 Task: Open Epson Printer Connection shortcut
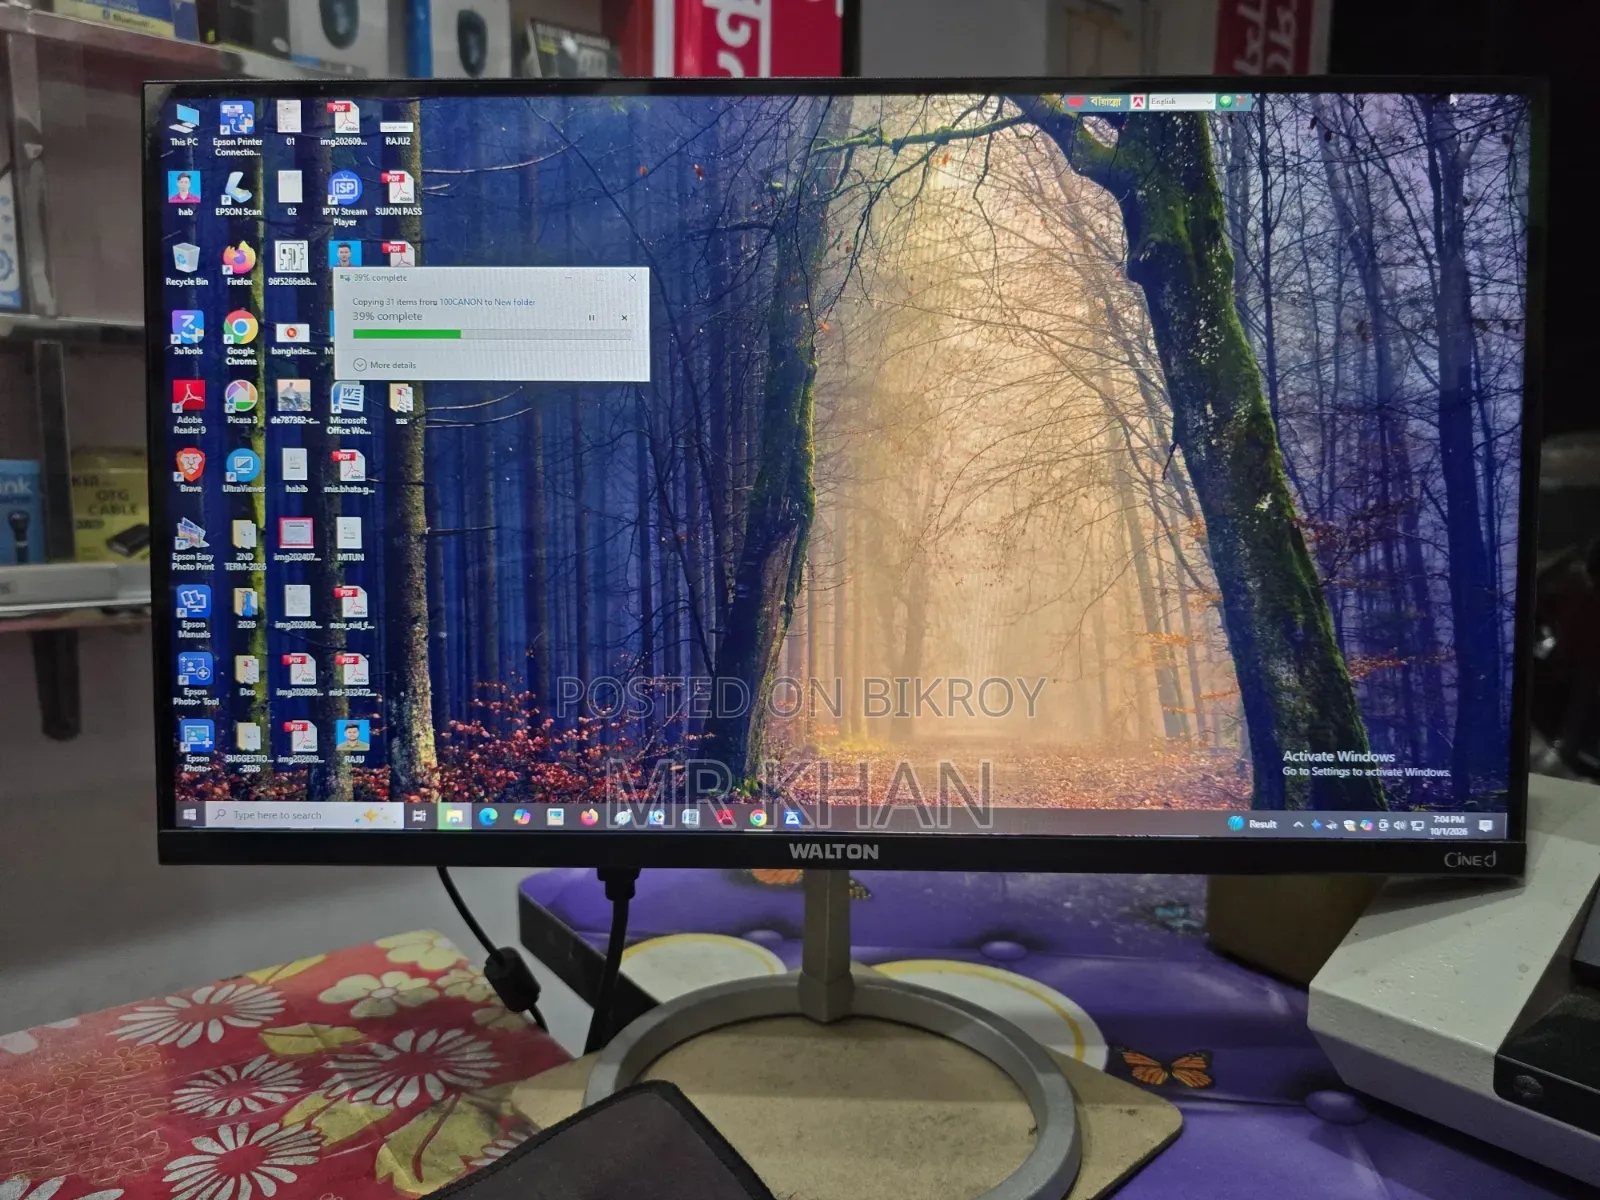[238, 129]
